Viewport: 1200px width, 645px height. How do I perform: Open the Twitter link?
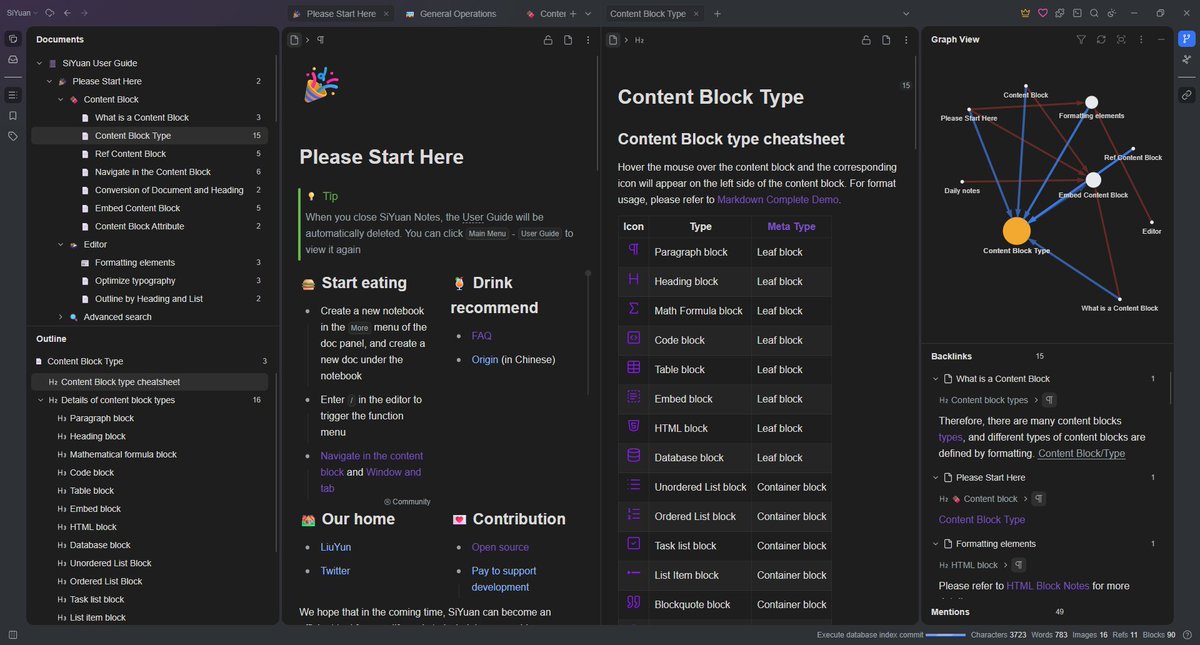point(335,571)
